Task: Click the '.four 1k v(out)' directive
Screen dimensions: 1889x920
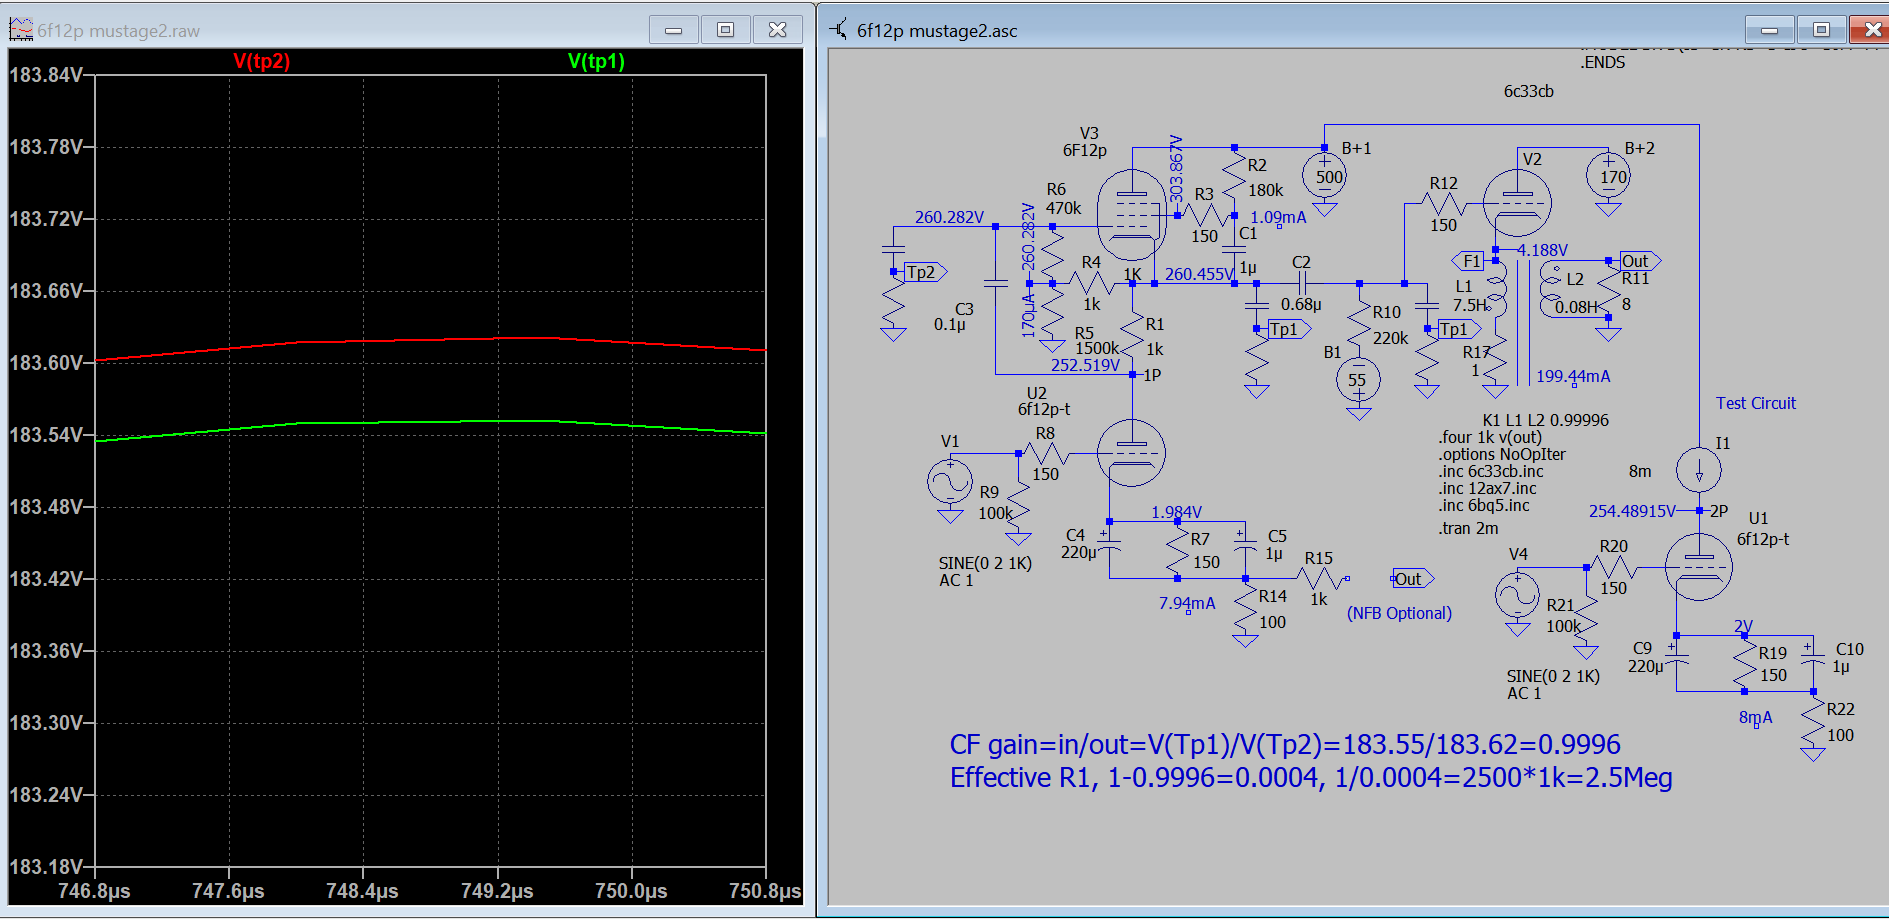Action: click(x=1490, y=438)
